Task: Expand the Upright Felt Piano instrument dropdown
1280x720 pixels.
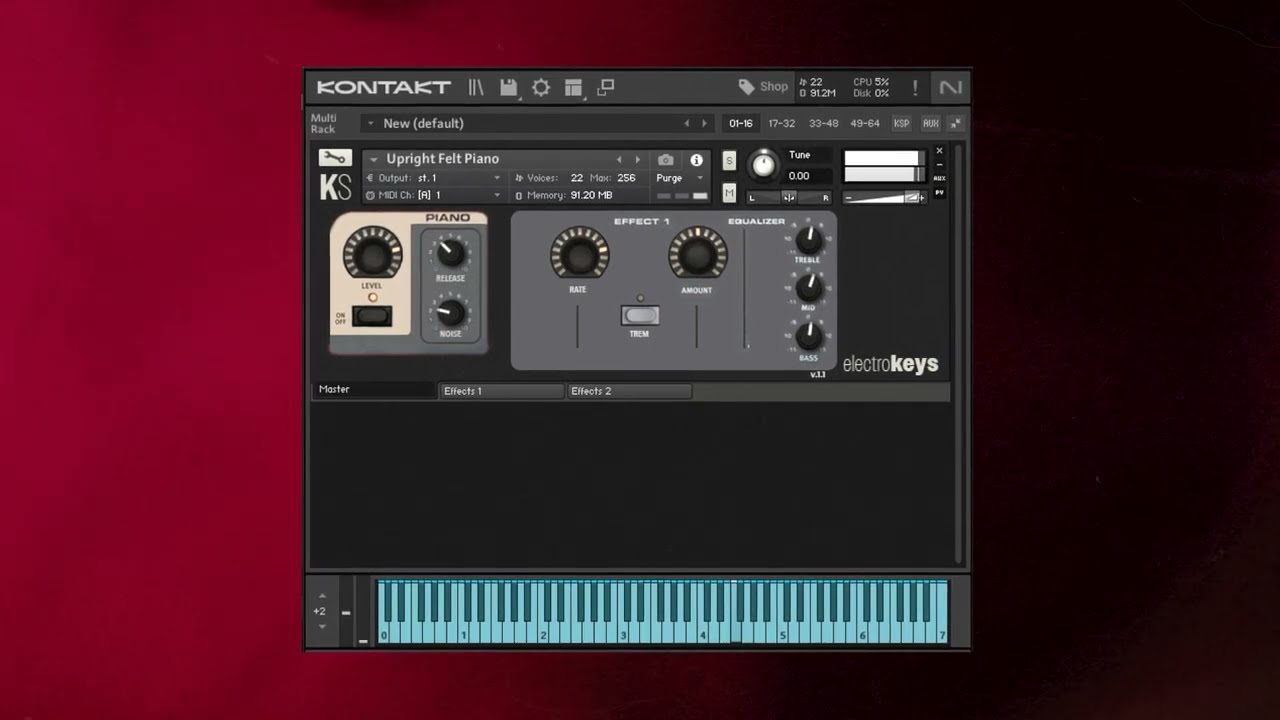Action: [x=373, y=159]
